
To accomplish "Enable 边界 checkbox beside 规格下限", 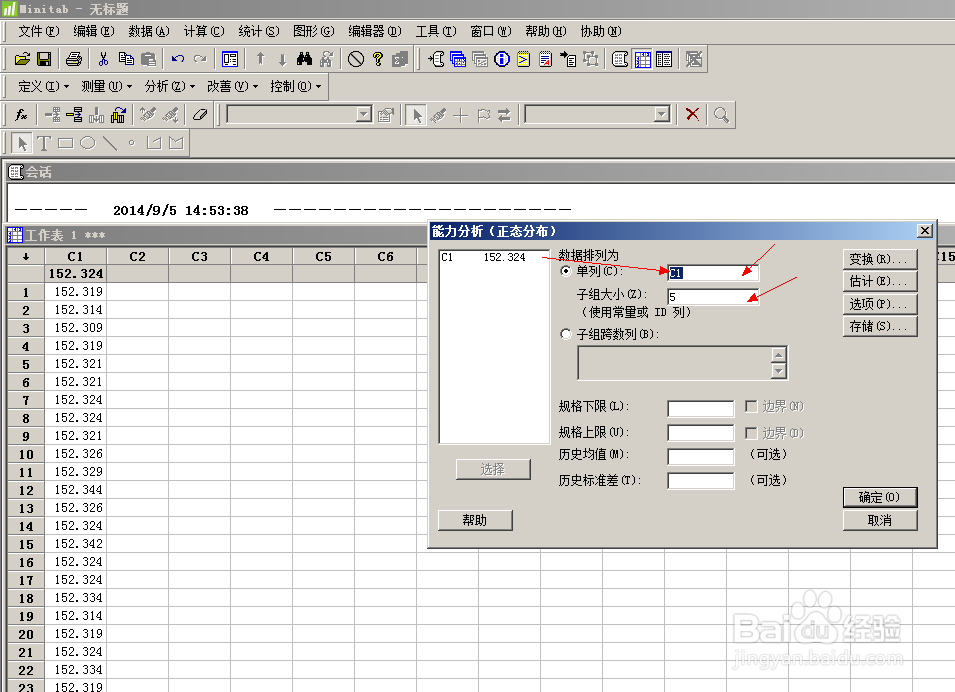I will point(752,407).
